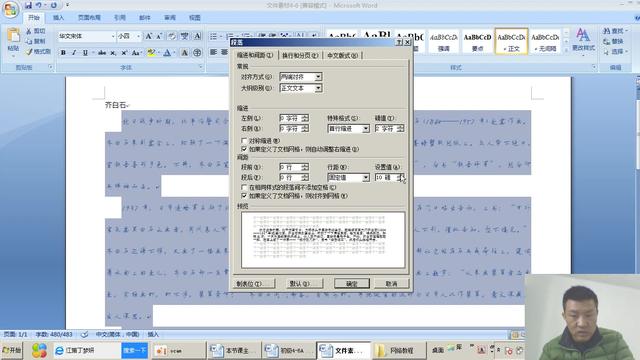Switch to 缩进和间距 tab
This screenshot has width=640, height=360.
(255, 55)
